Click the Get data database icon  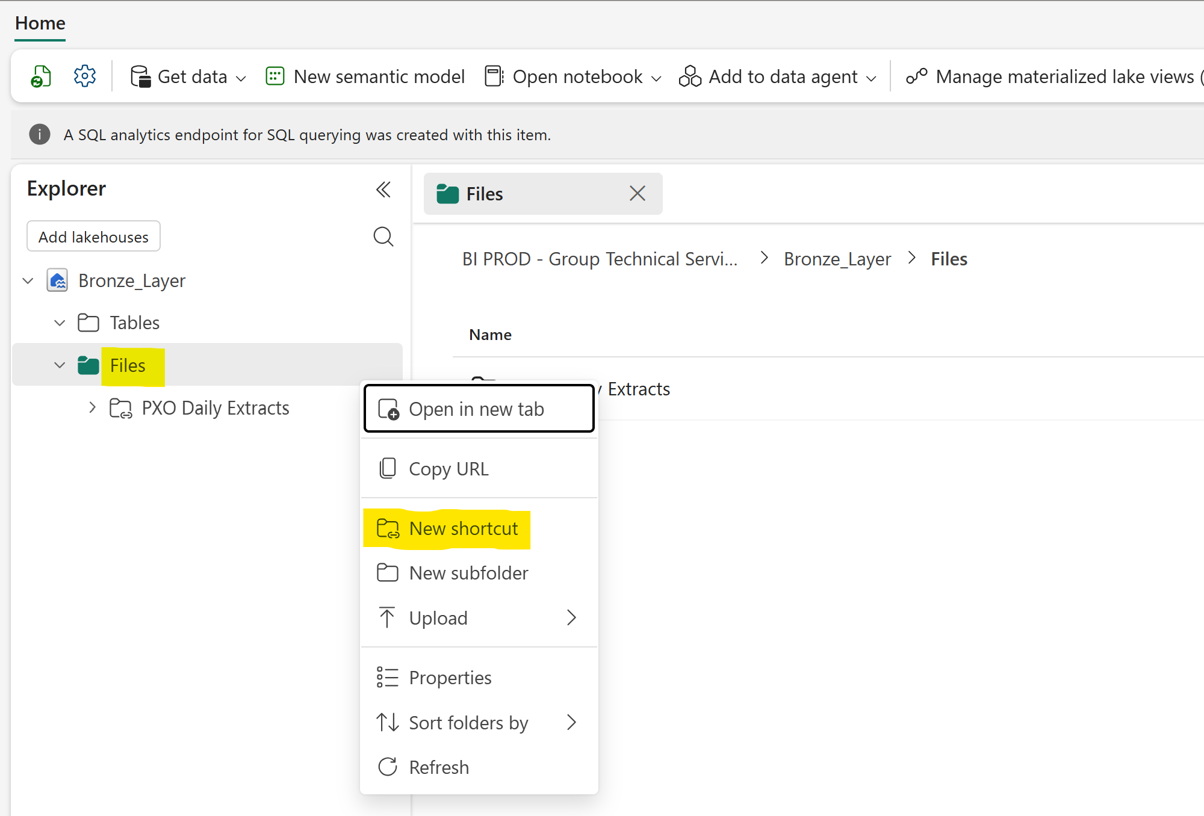click(140, 76)
